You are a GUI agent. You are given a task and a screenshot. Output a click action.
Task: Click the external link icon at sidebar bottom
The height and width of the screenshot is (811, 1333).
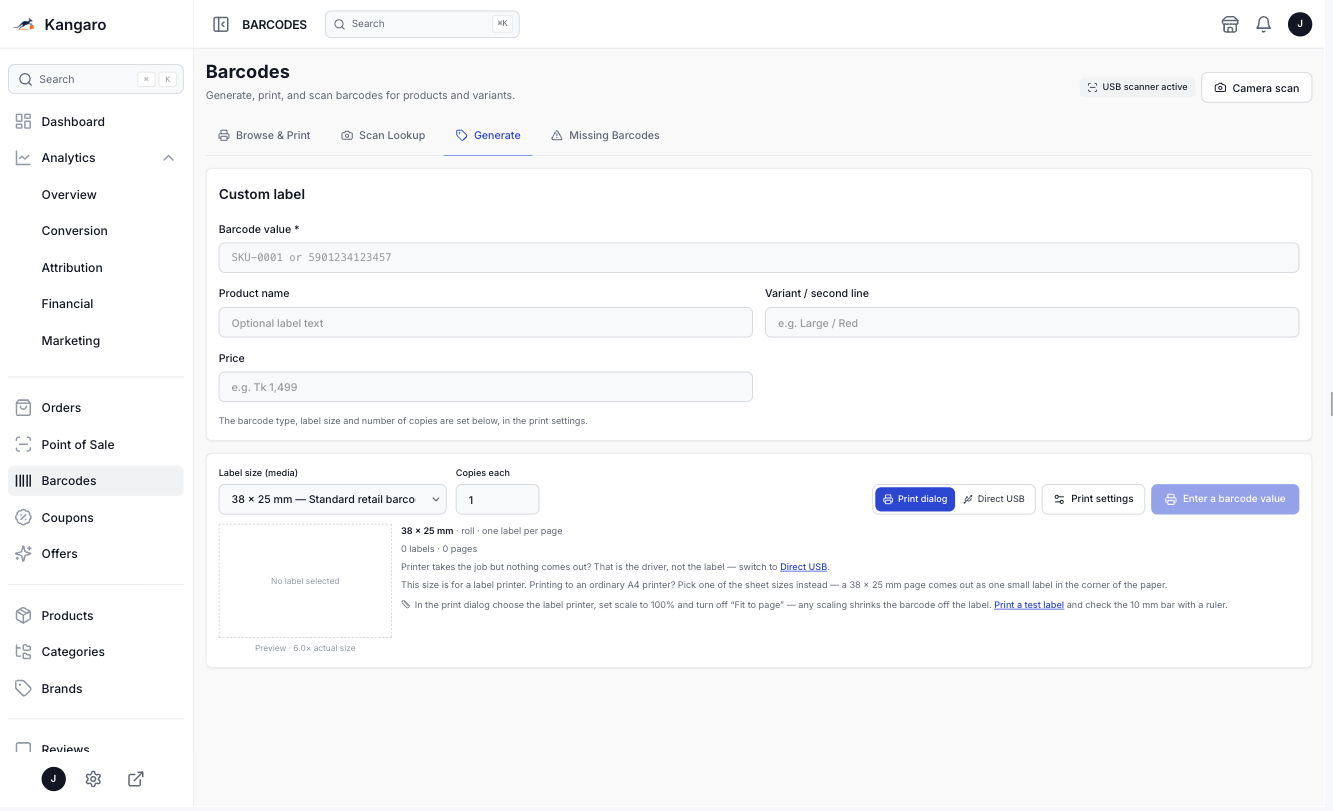(136, 779)
